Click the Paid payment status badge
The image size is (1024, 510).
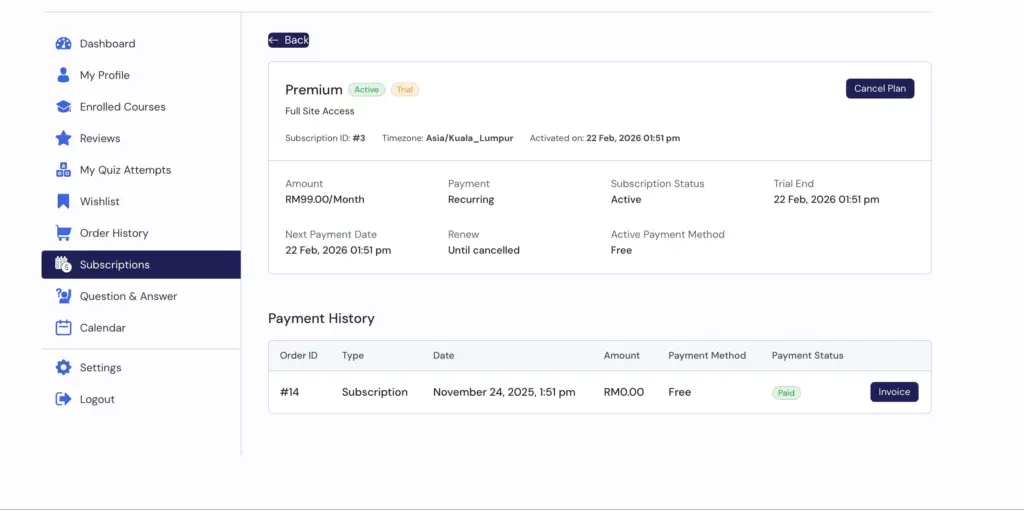tap(786, 393)
